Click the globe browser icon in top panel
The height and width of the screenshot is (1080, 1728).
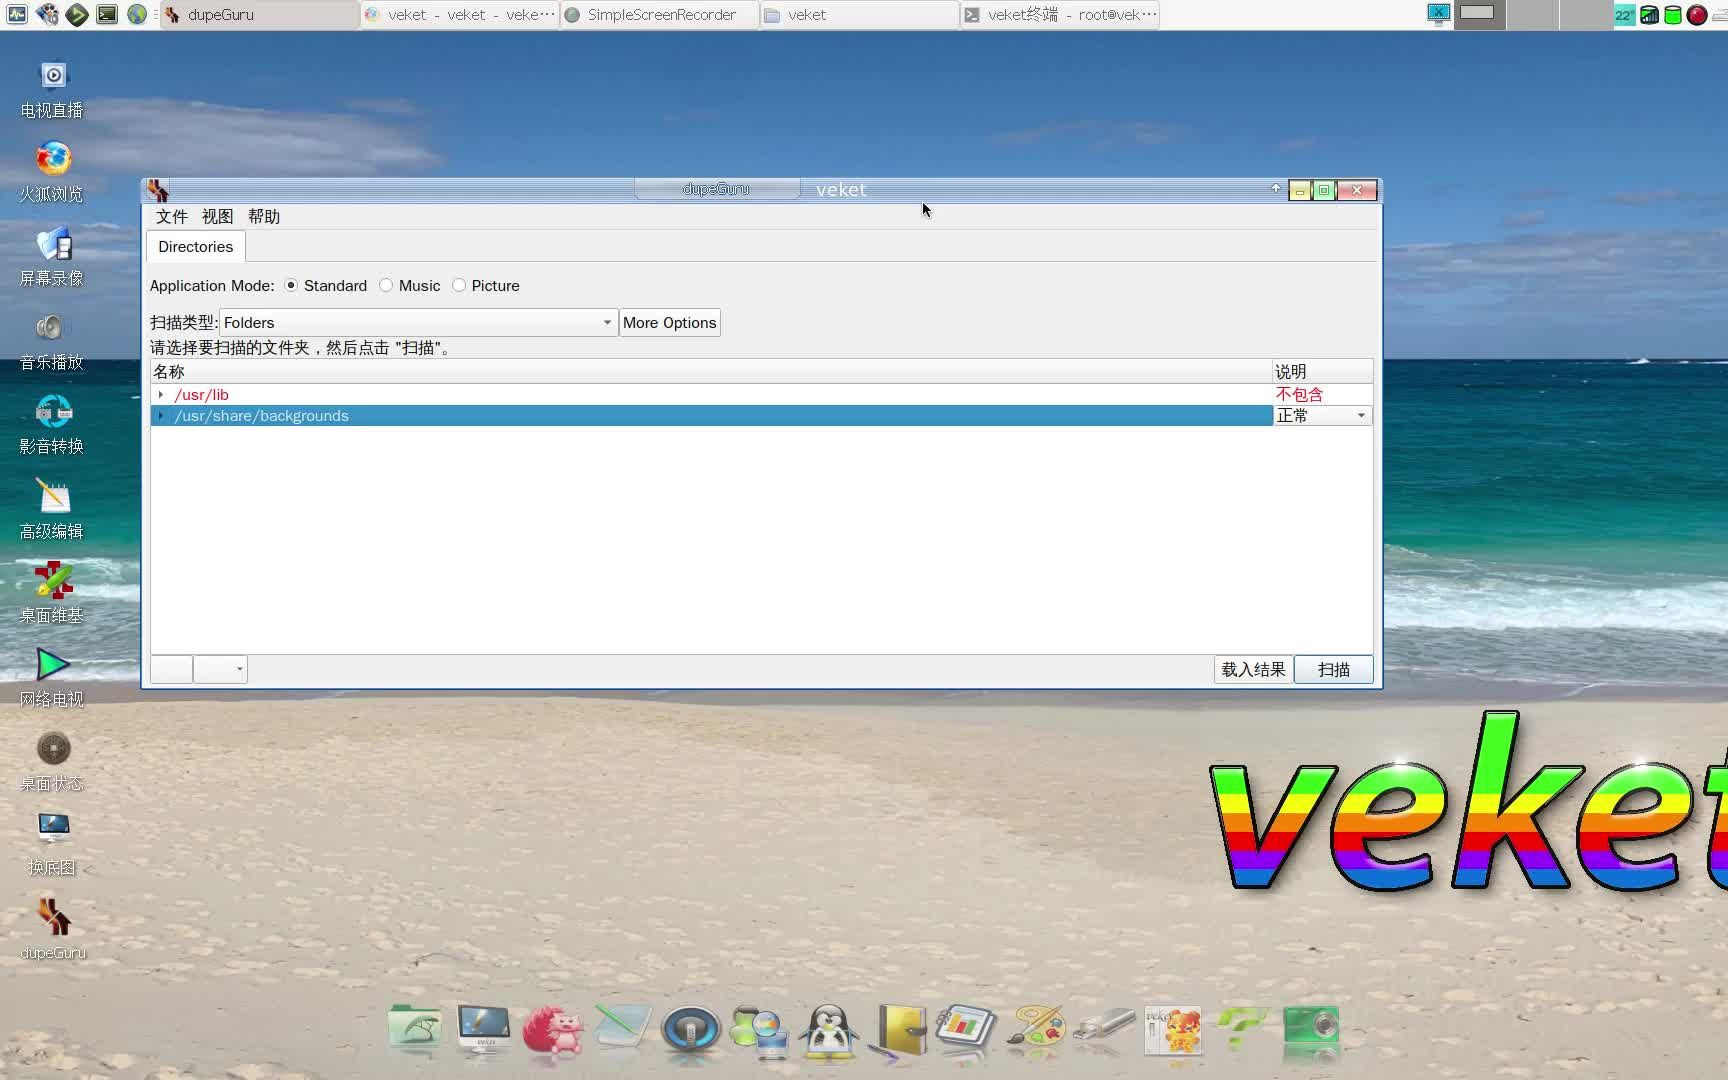coord(137,14)
